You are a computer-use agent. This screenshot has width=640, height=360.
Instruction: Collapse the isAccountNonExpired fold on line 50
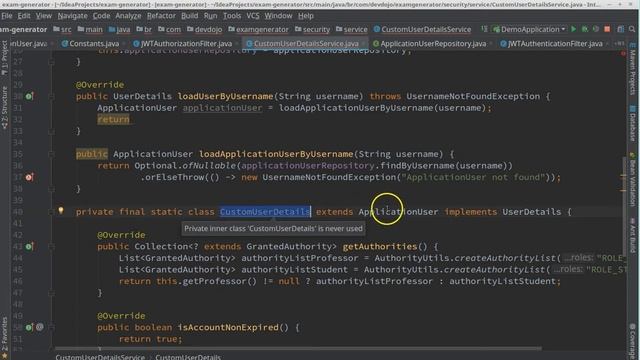click(x=51, y=327)
